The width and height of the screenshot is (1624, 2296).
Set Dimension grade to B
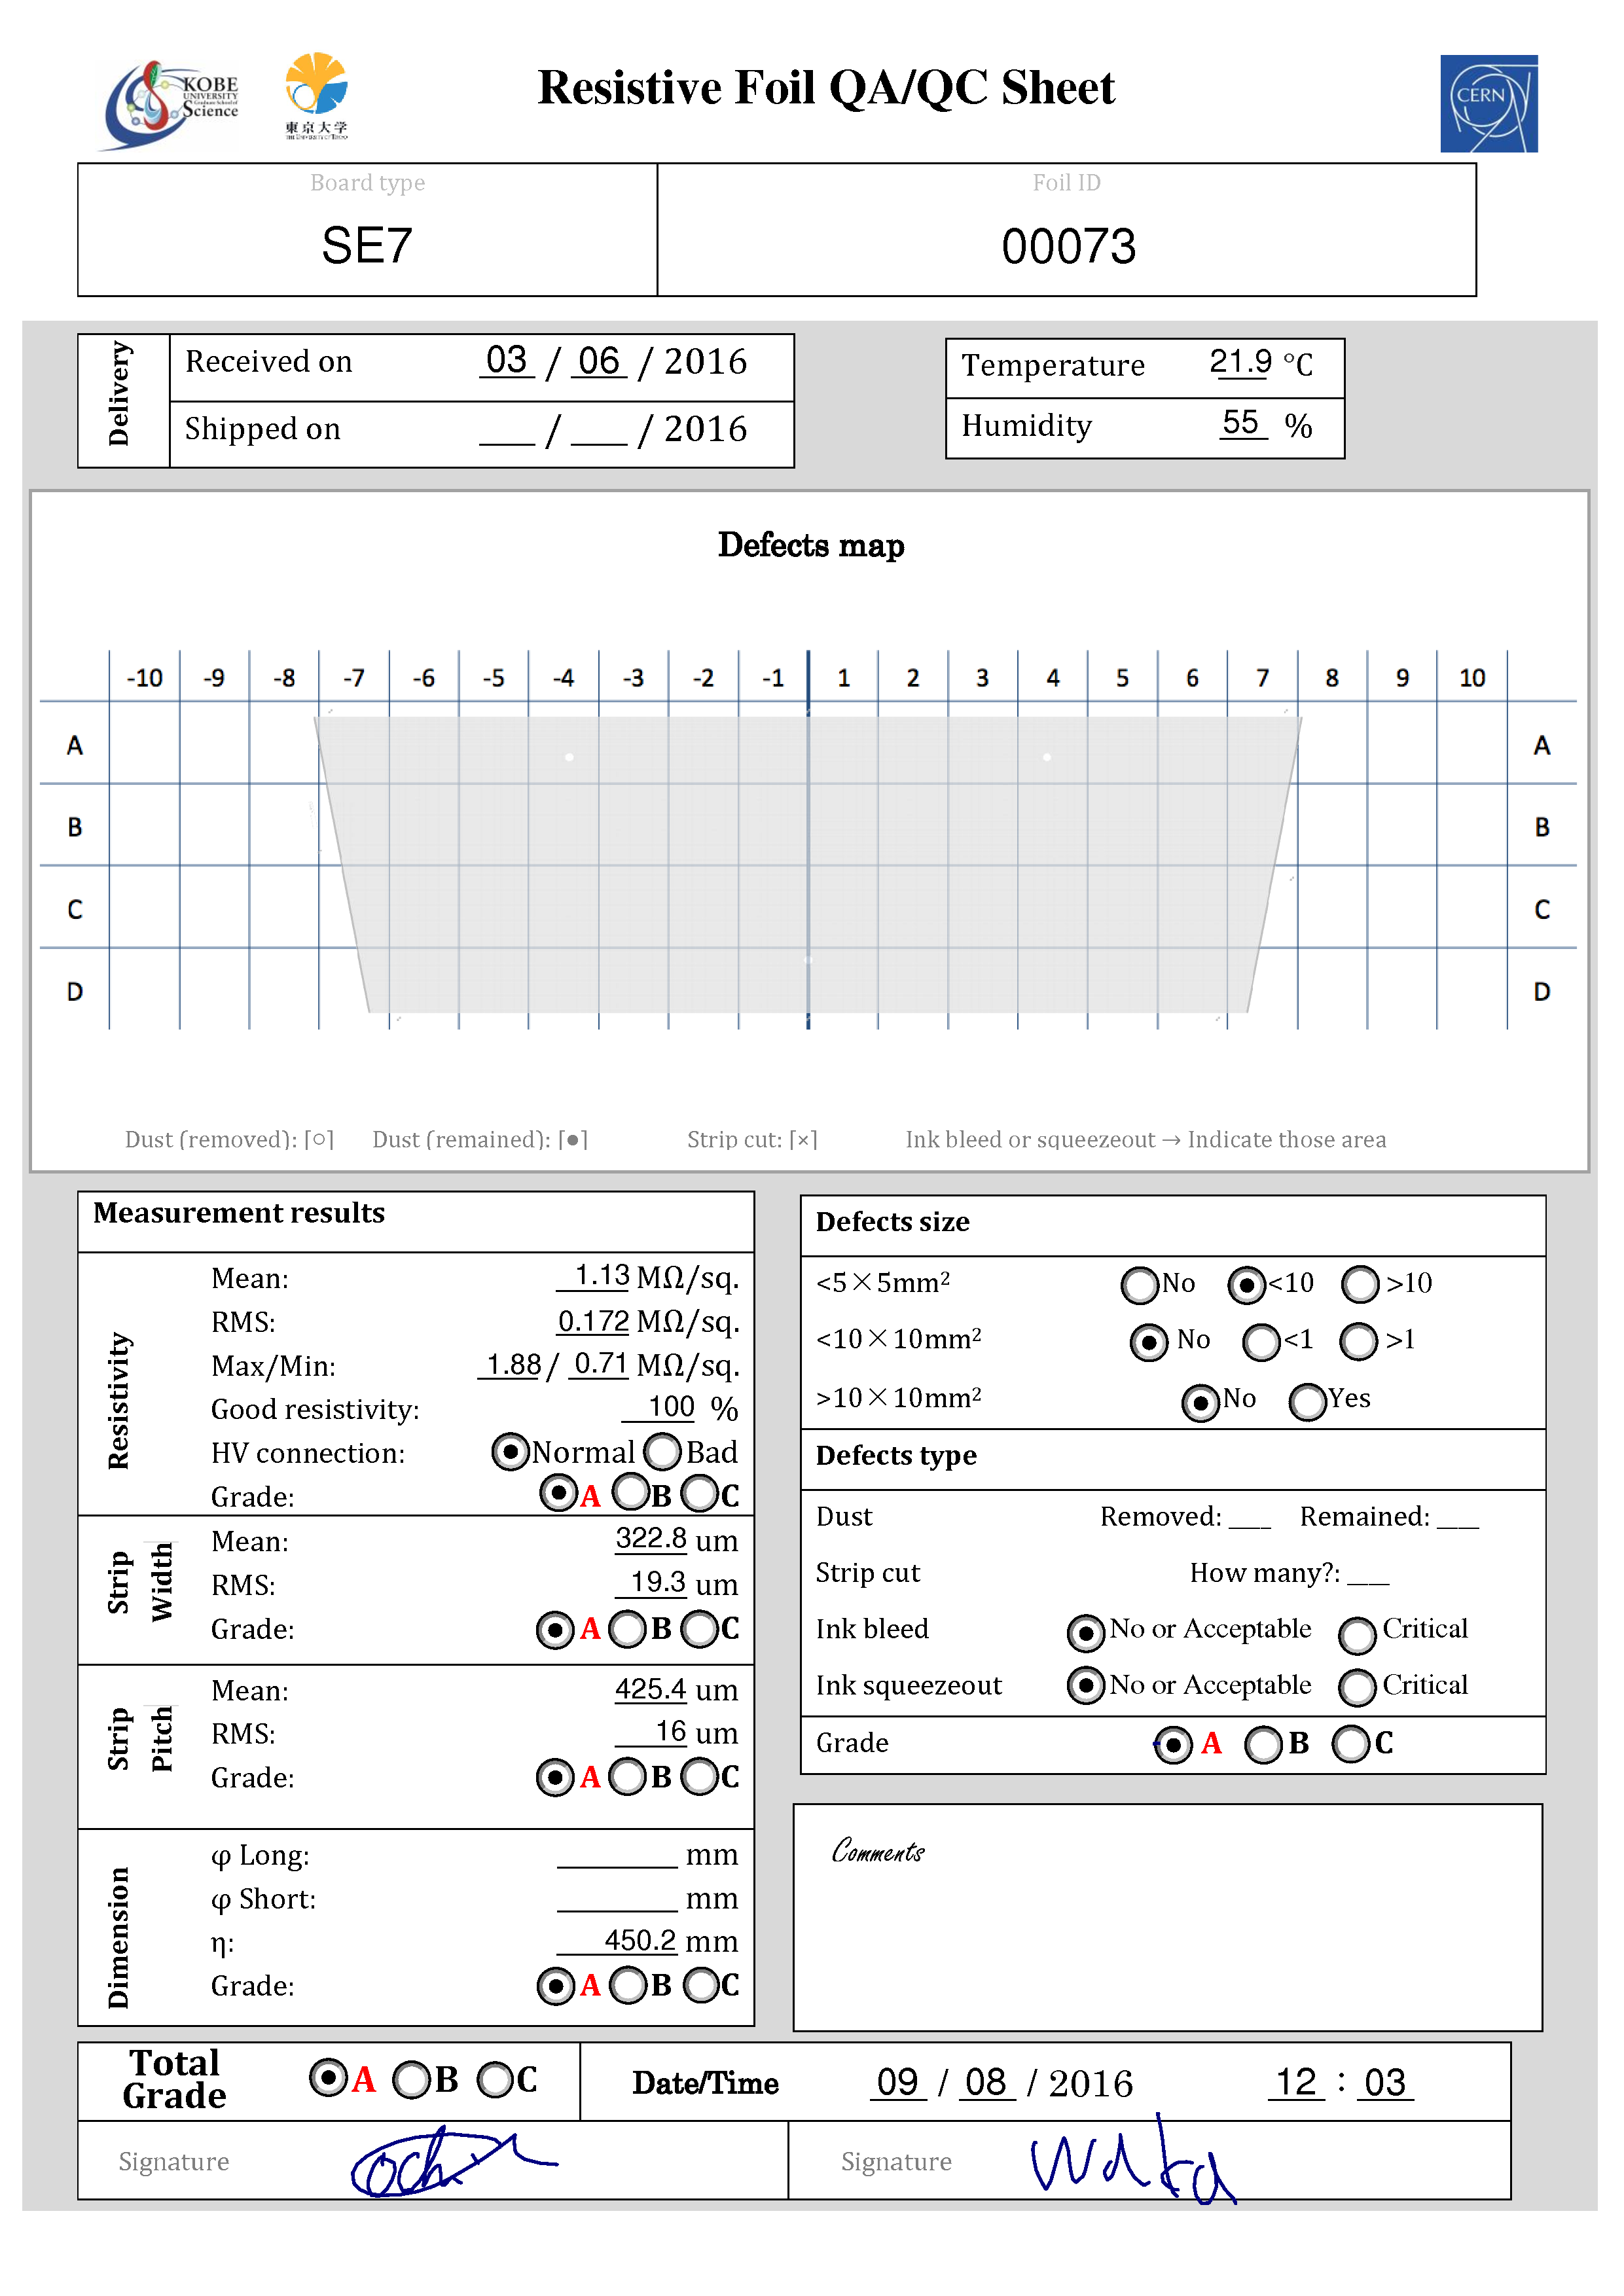click(629, 1986)
